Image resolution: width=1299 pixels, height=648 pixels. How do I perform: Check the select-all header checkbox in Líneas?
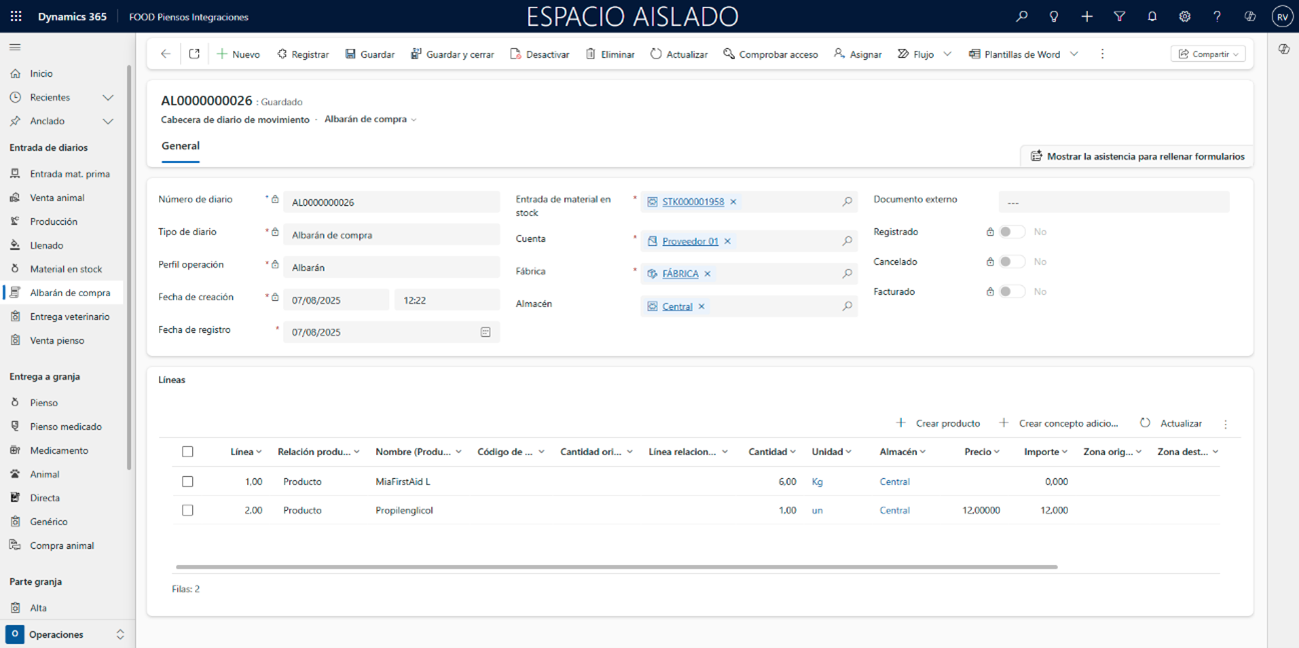pyautogui.click(x=187, y=452)
